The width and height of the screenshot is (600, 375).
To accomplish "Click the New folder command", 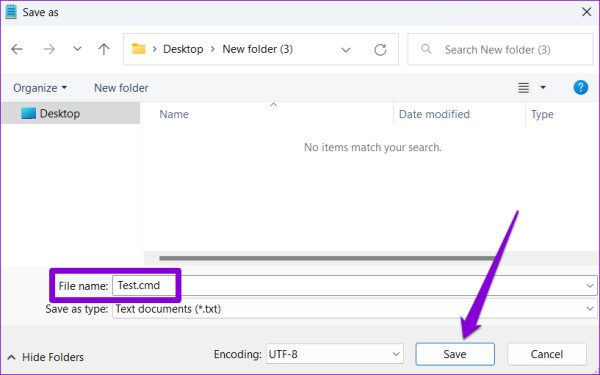I will tap(121, 88).
